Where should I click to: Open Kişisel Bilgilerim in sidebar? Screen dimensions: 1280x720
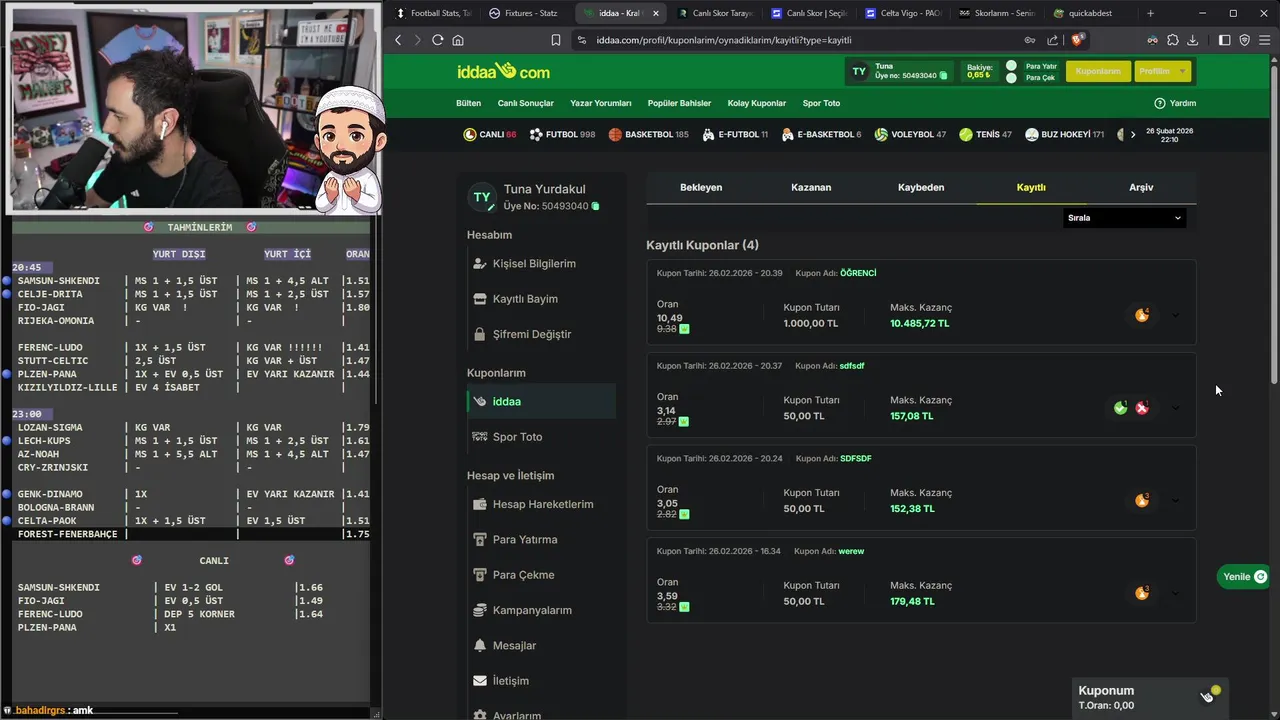tap(534, 264)
